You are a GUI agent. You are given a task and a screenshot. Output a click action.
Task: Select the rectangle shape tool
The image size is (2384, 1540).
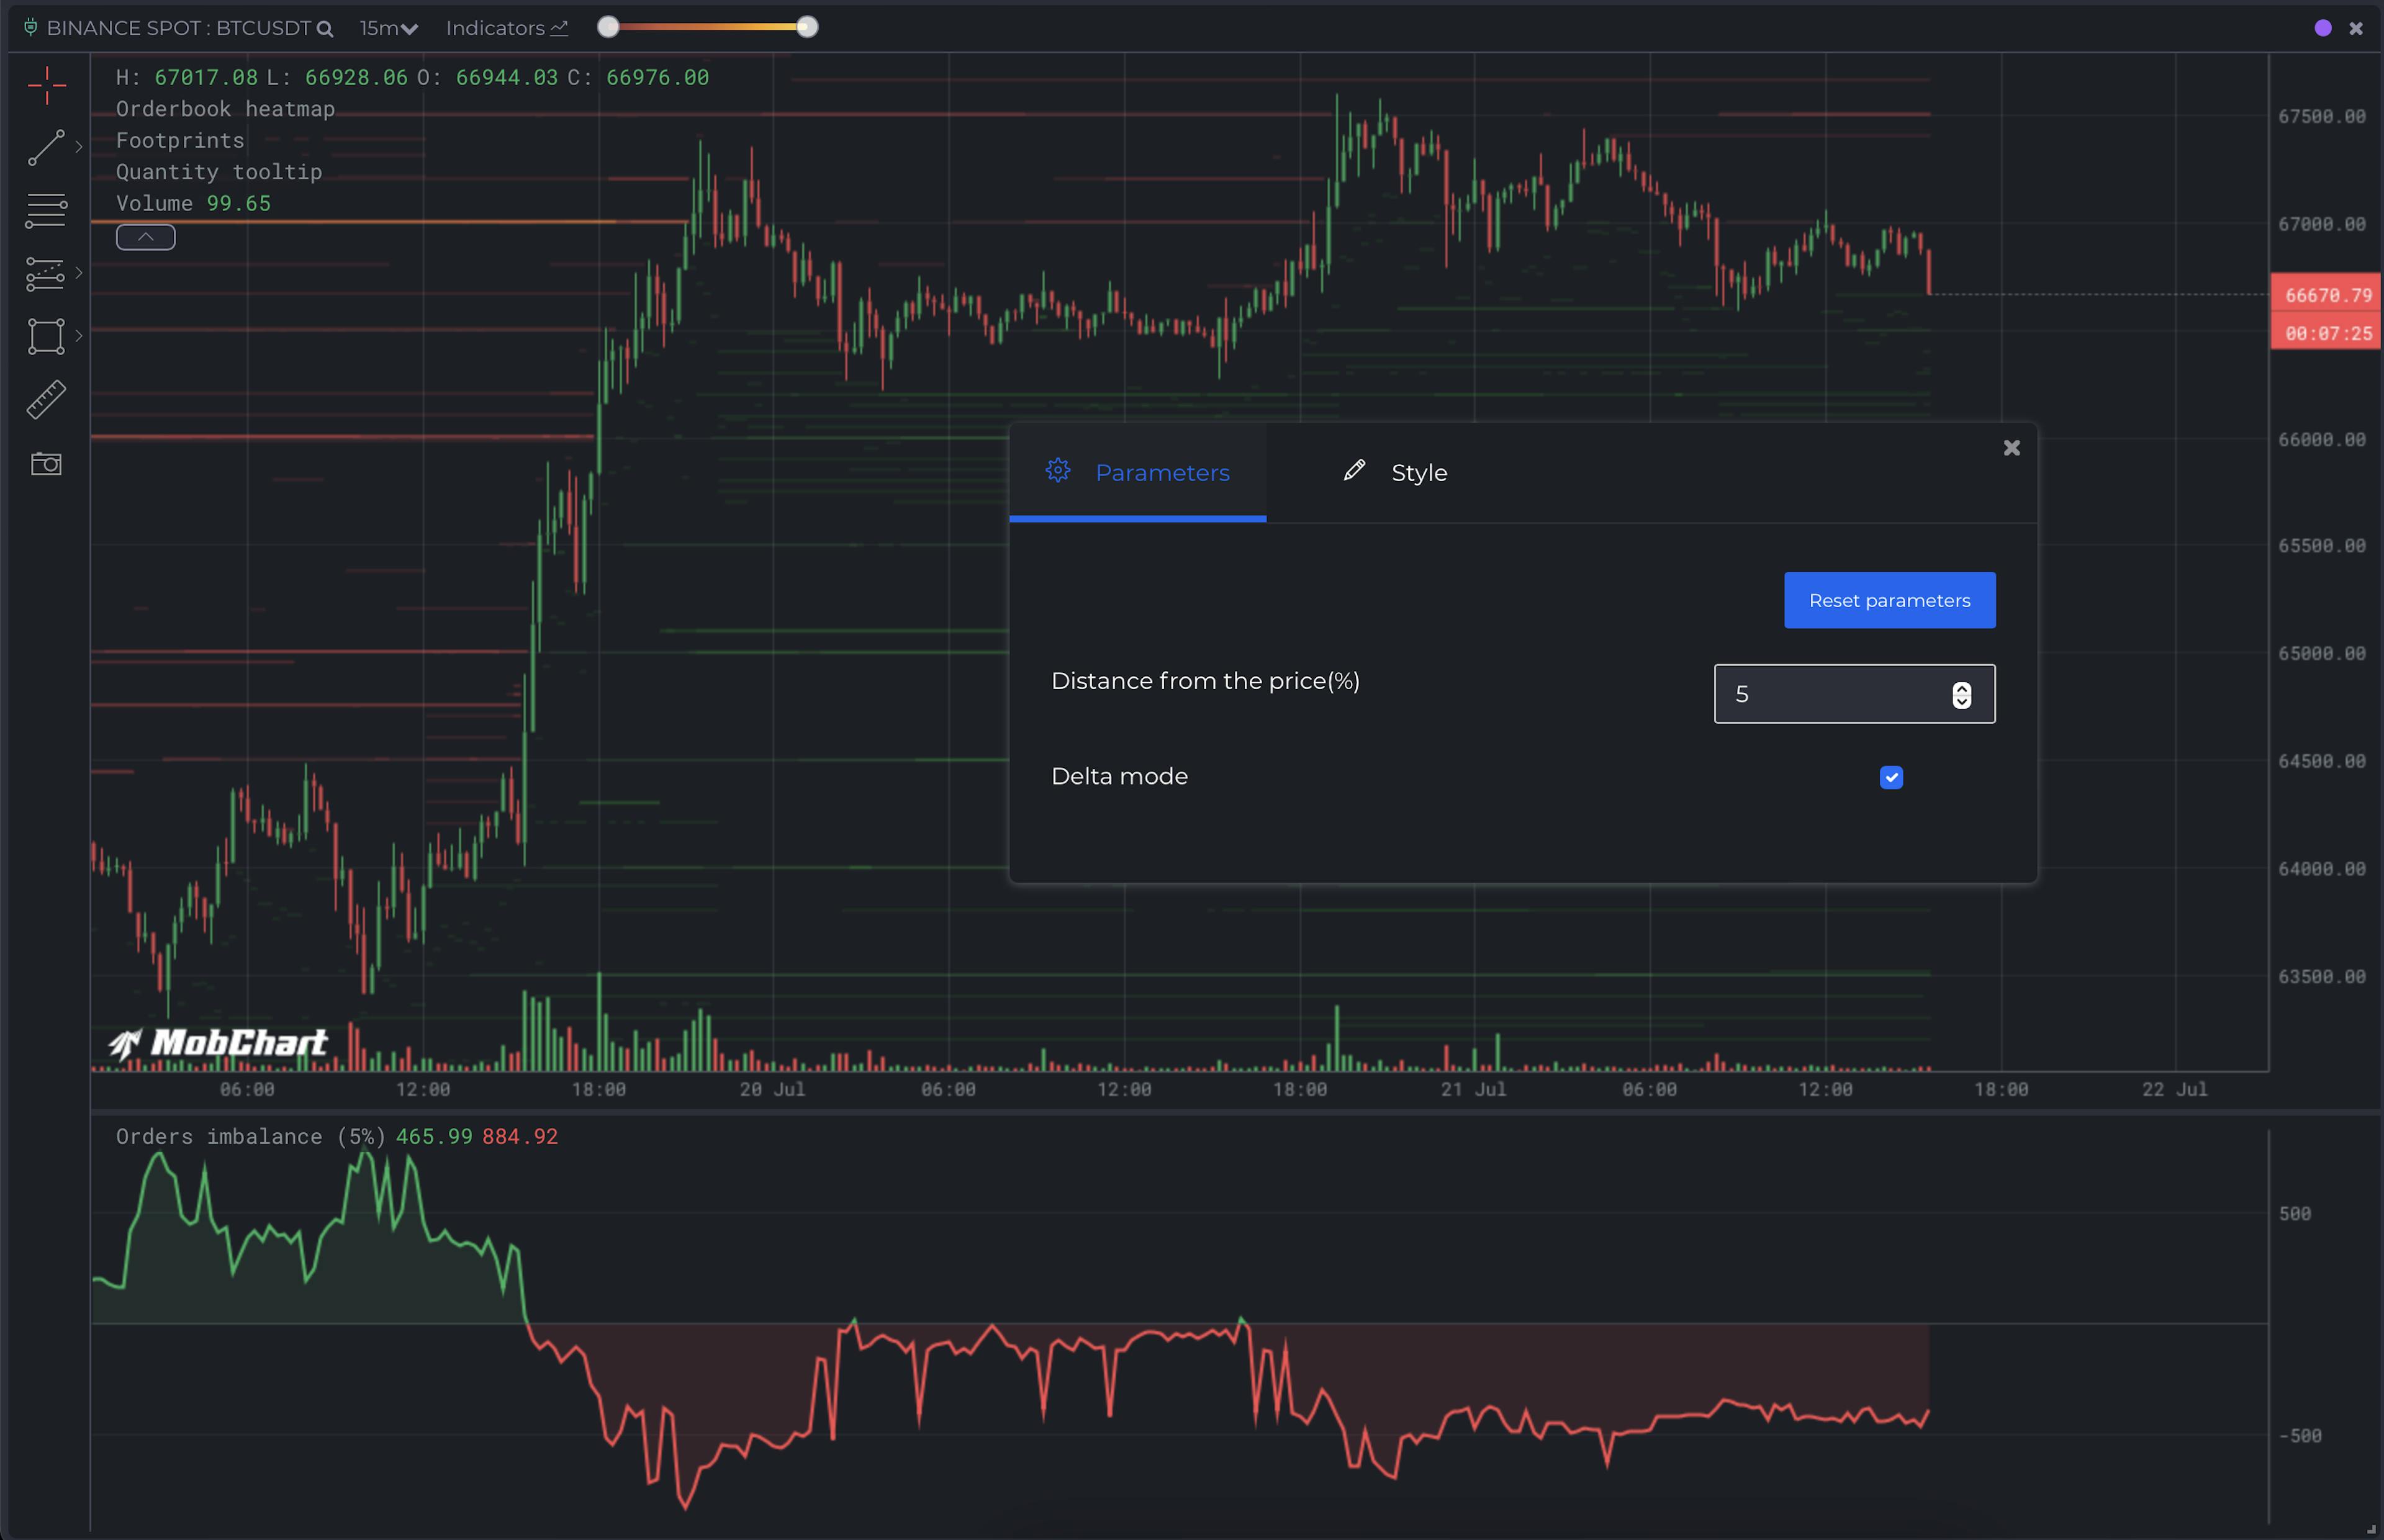click(46, 336)
